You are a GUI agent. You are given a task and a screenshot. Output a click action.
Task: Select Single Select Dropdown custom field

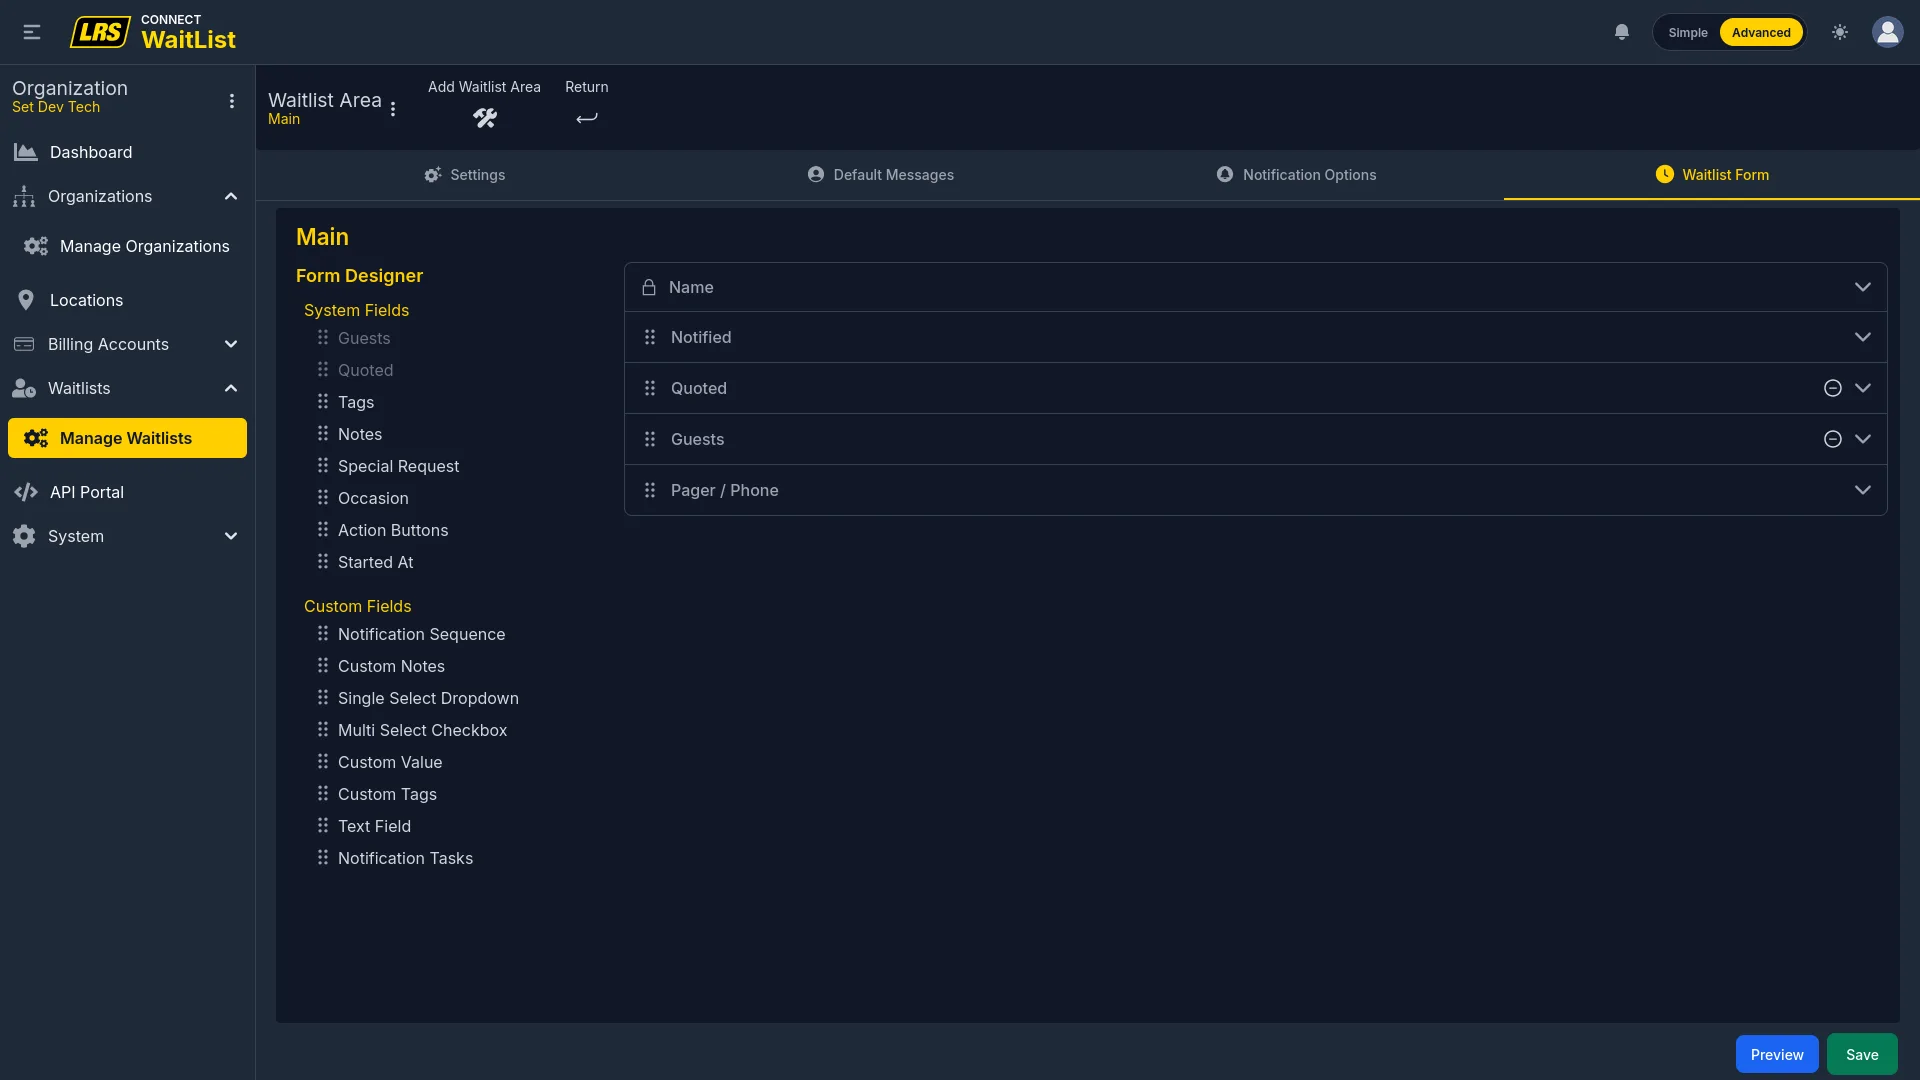click(428, 698)
